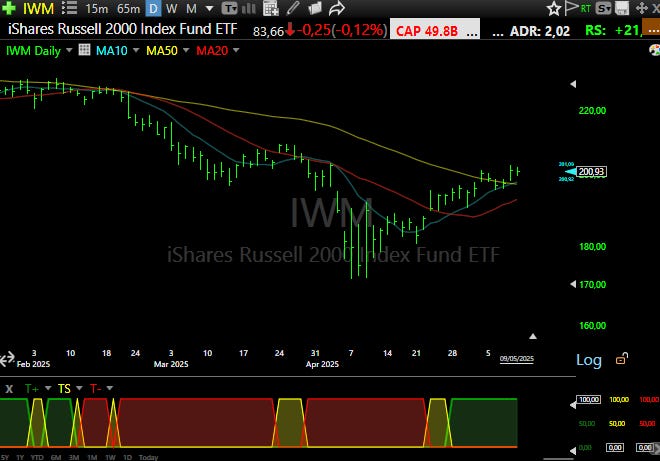Expand the T+ indicator dropdown
Viewport: 660px width, 461px height.
pyautogui.click(x=48, y=388)
